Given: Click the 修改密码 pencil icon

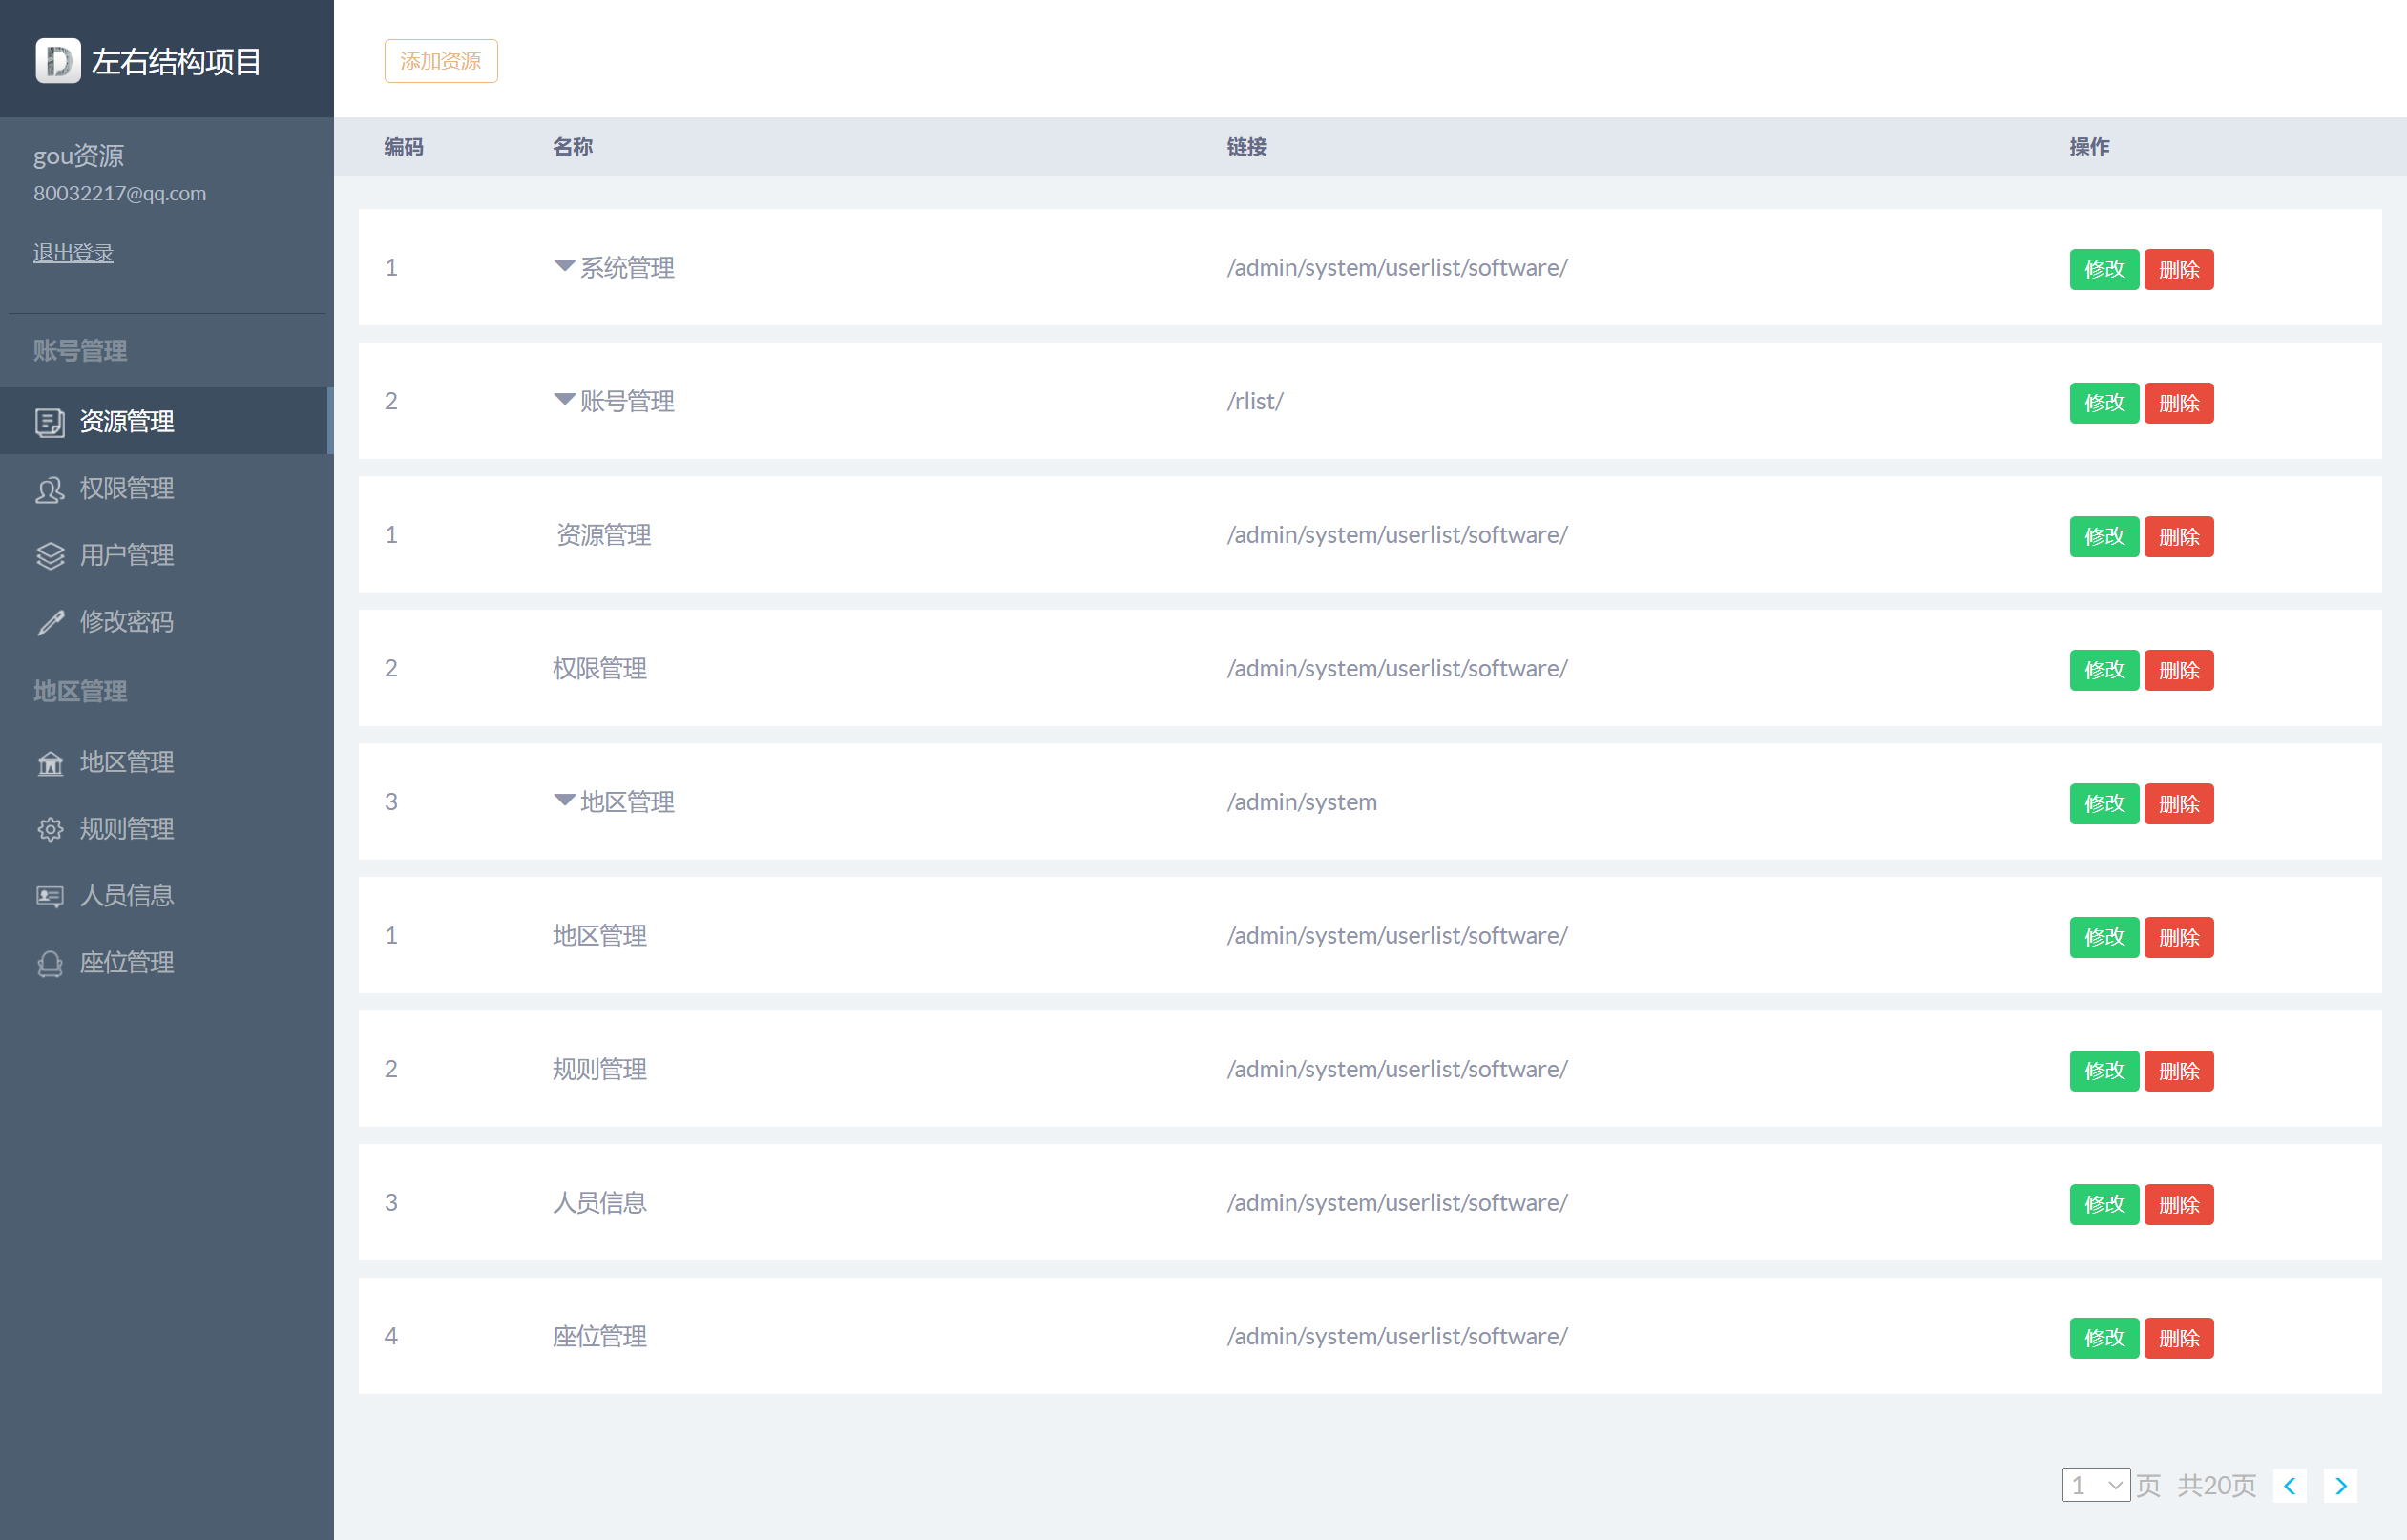Looking at the screenshot, I should click(x=50, y=622).
